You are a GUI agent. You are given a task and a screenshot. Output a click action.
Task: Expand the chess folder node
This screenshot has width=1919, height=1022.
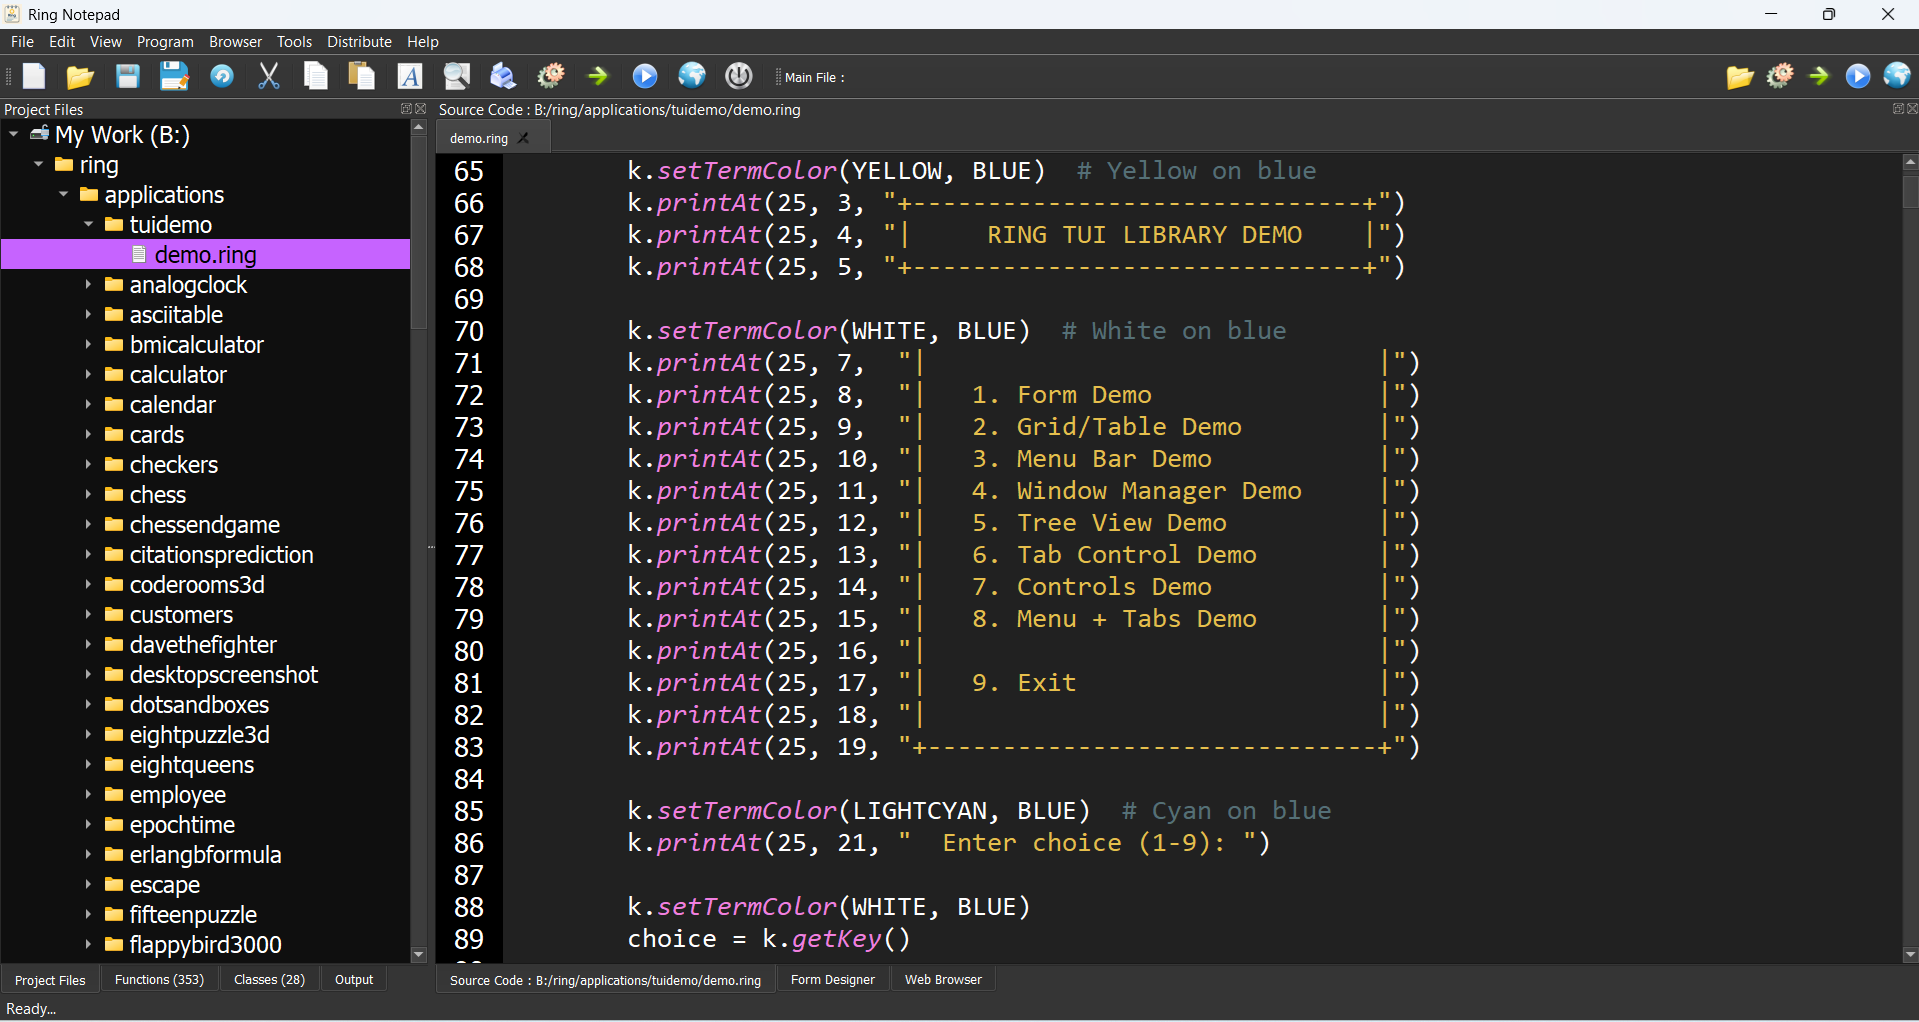pos(89,495)
